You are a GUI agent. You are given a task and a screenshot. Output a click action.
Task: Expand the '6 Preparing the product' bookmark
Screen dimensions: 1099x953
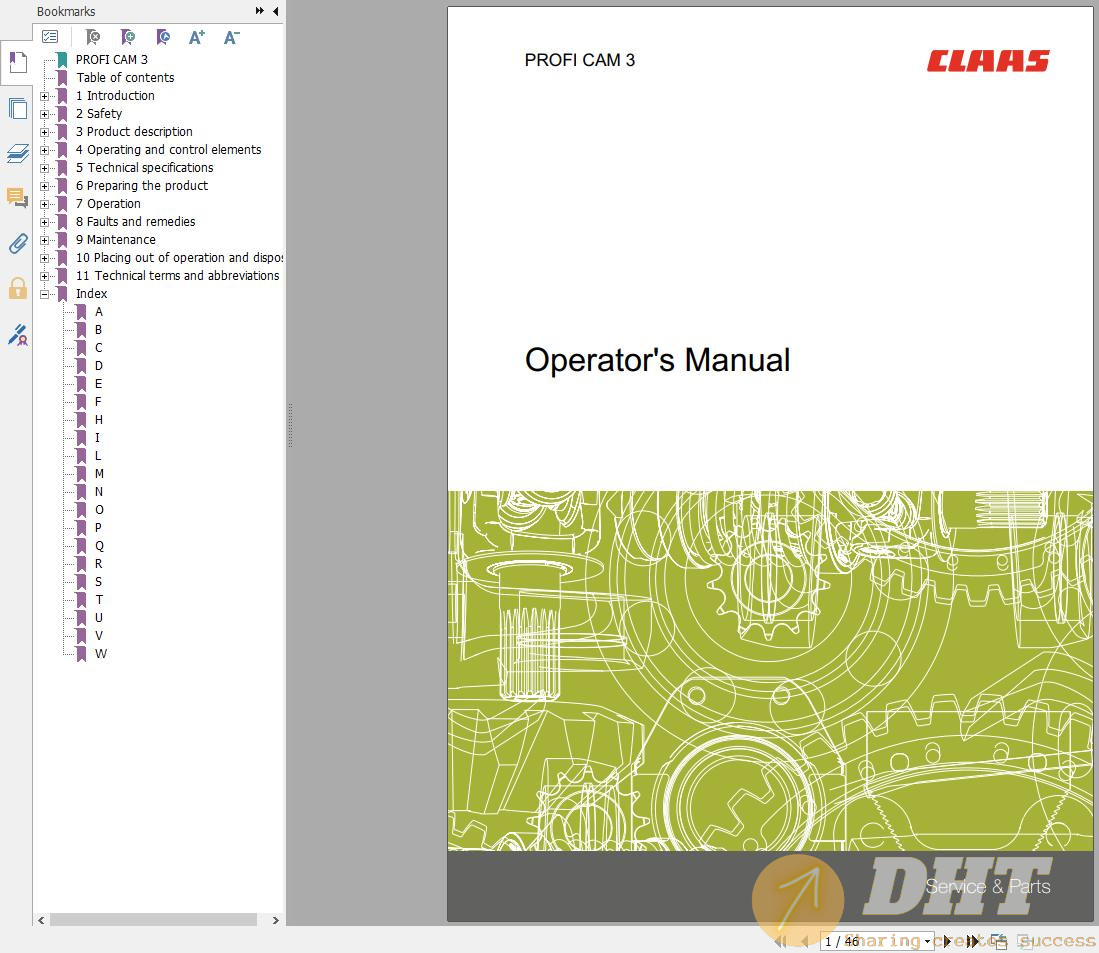pos(44,186)
